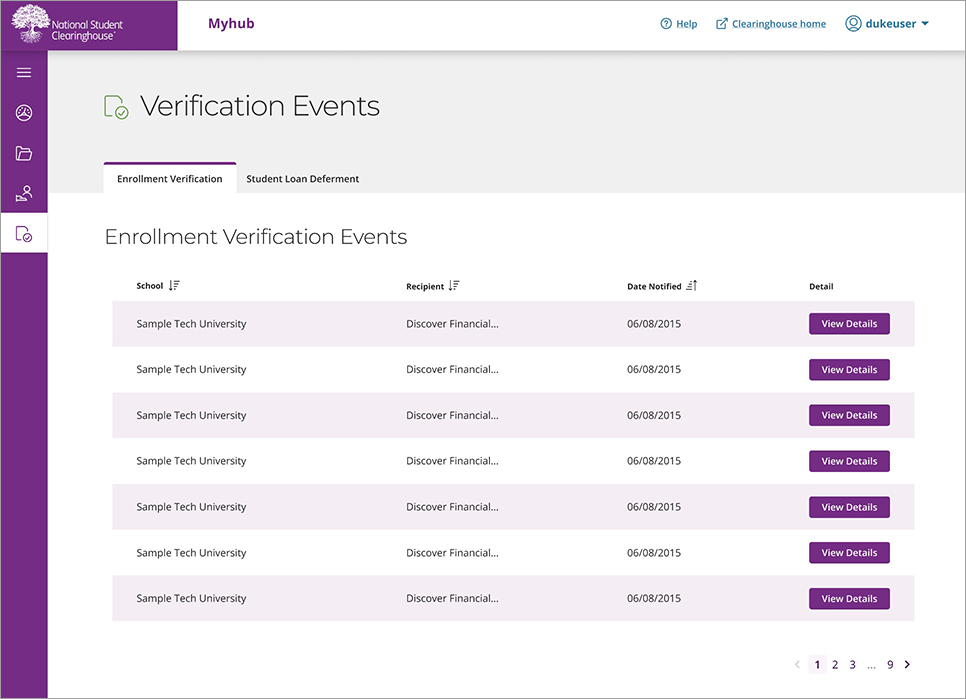
Task: Click date 06/08/2015 in last row
Action: pos(654,599)
